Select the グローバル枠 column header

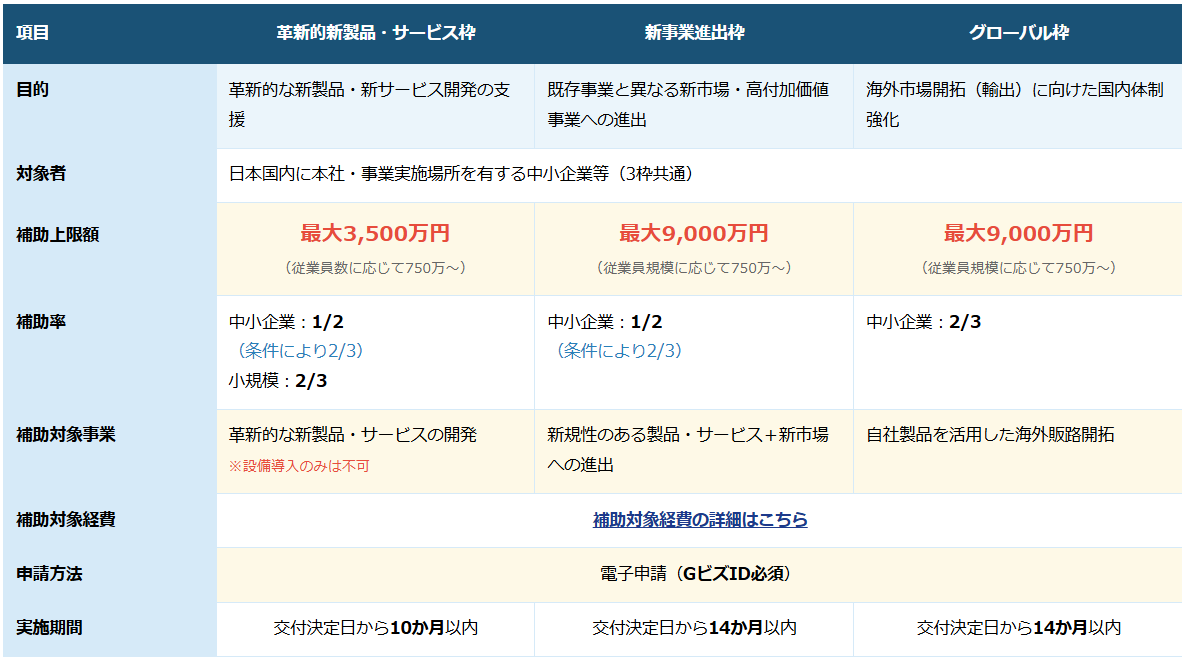coord(1018,32)
